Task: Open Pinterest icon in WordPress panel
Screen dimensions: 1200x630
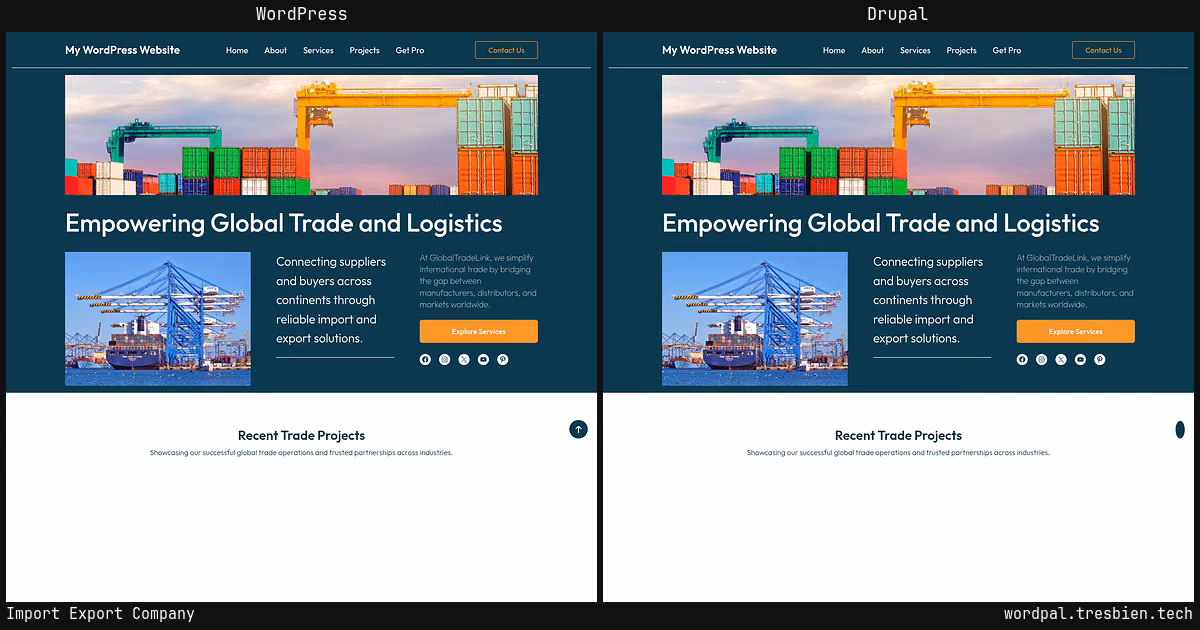Action: pos(503,360)
